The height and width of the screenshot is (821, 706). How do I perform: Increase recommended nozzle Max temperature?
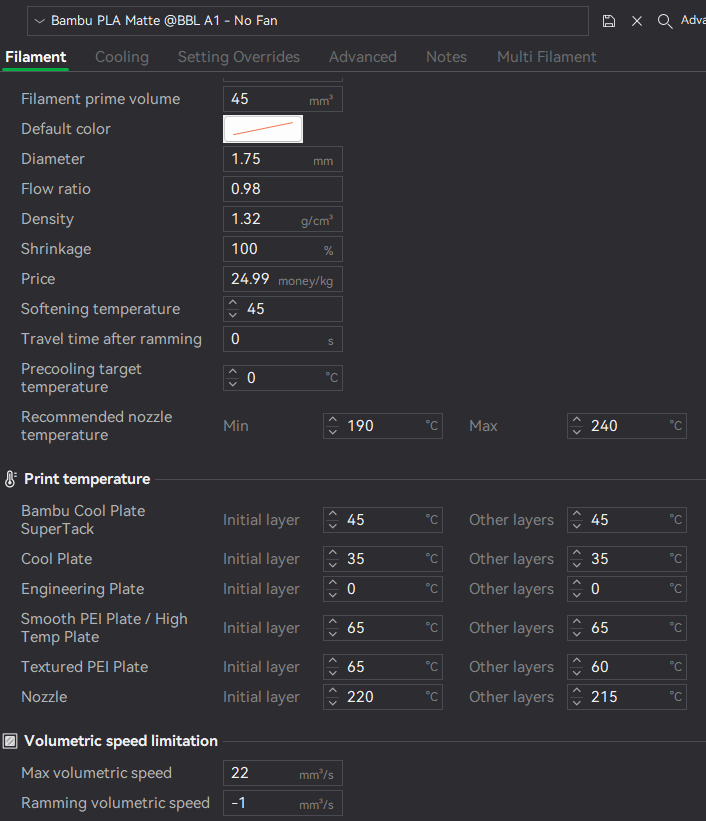tap(577, 420)
